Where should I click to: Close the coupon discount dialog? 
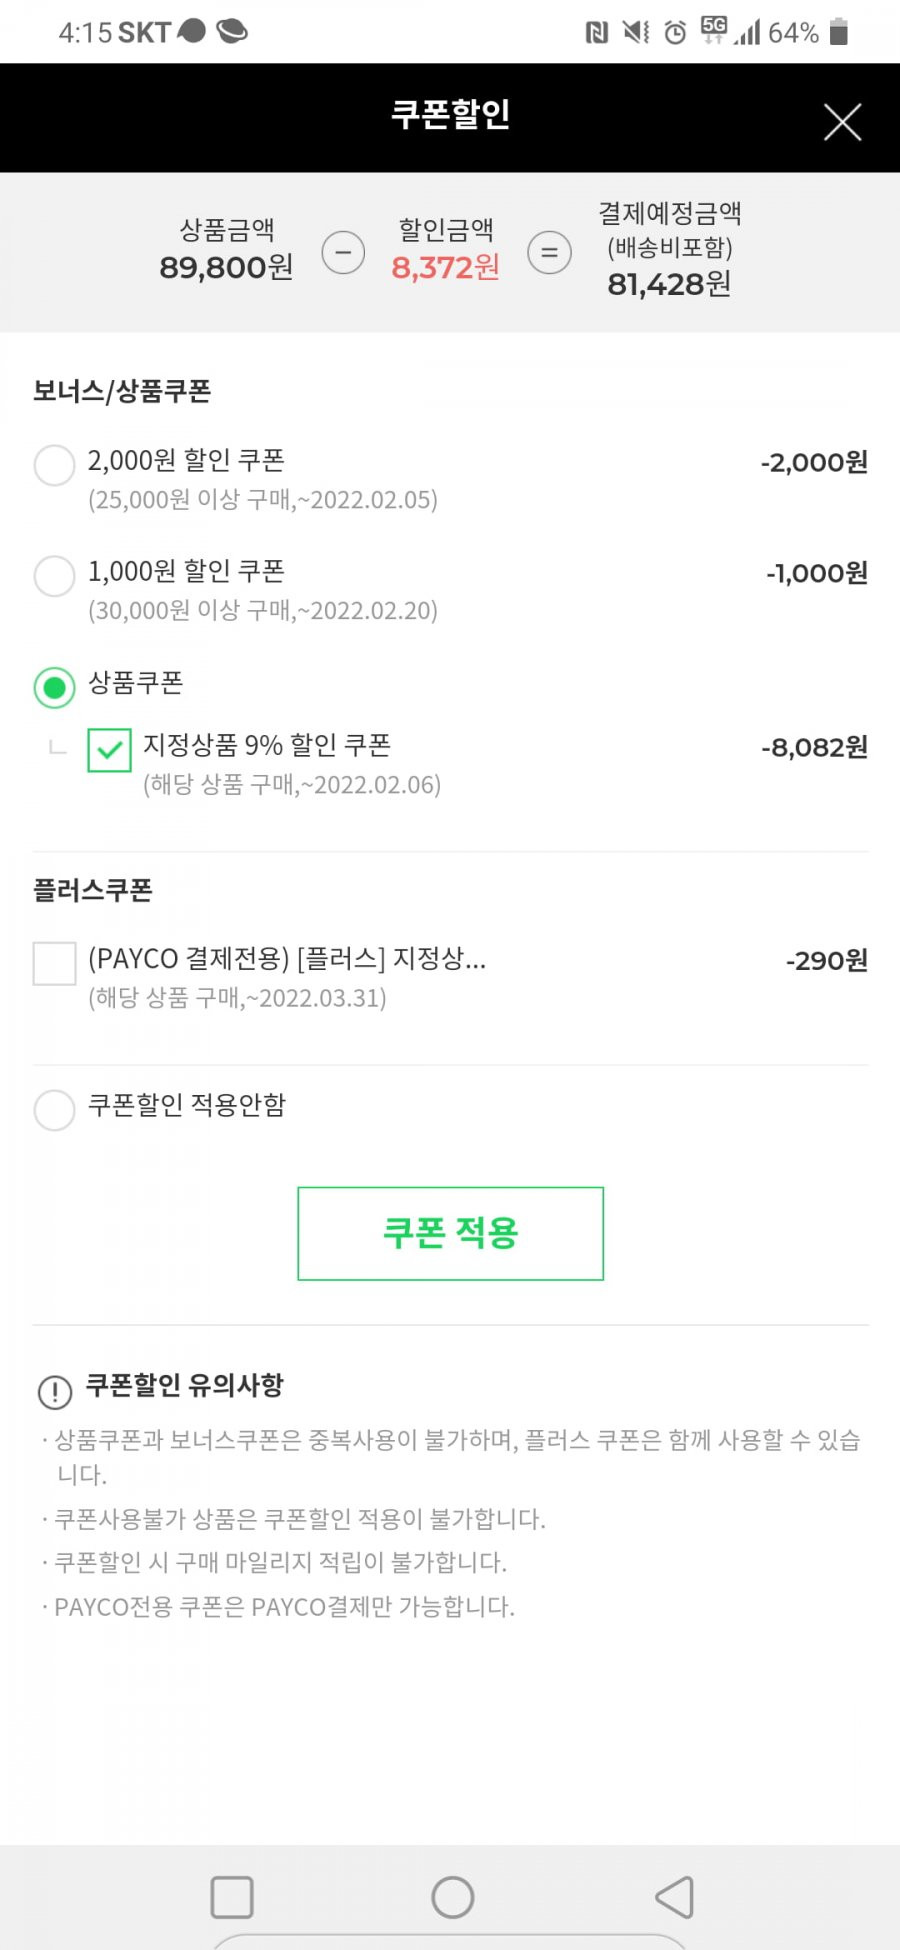click(x=842, y=122)
